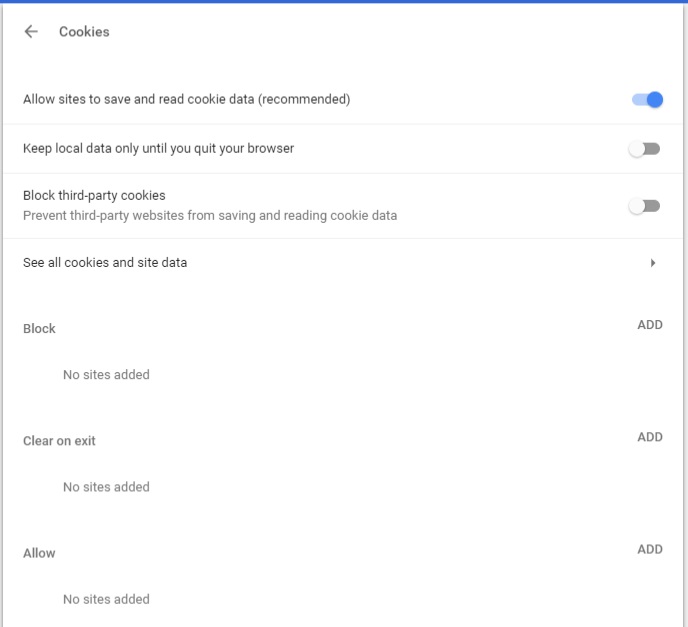Click the Block third-party cookies label
This screenshot has width=688, height=627.
point(94,195)
